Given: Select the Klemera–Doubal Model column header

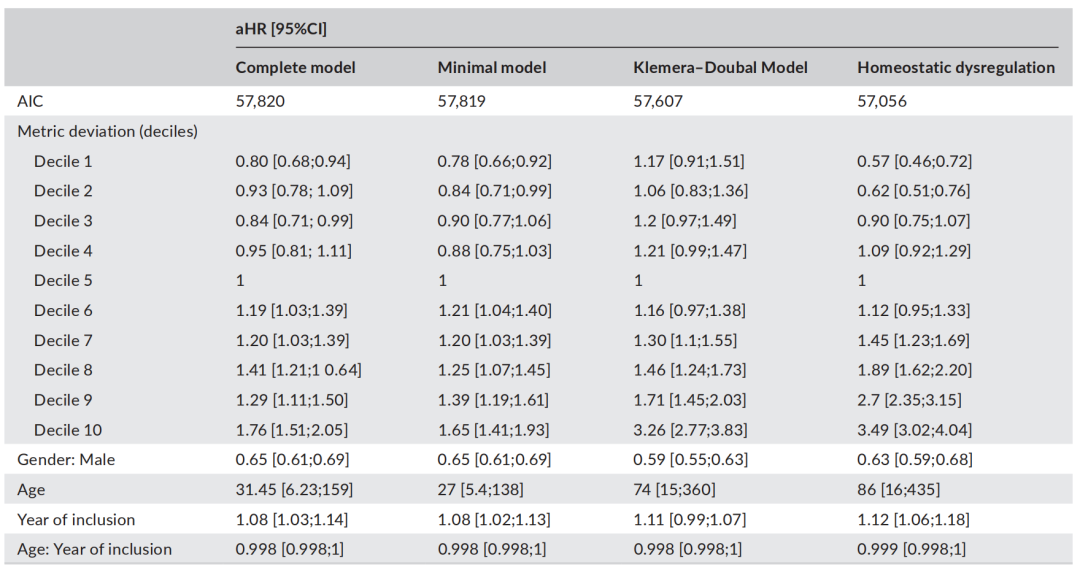Looking at the screenshot, I should [720, 68].
